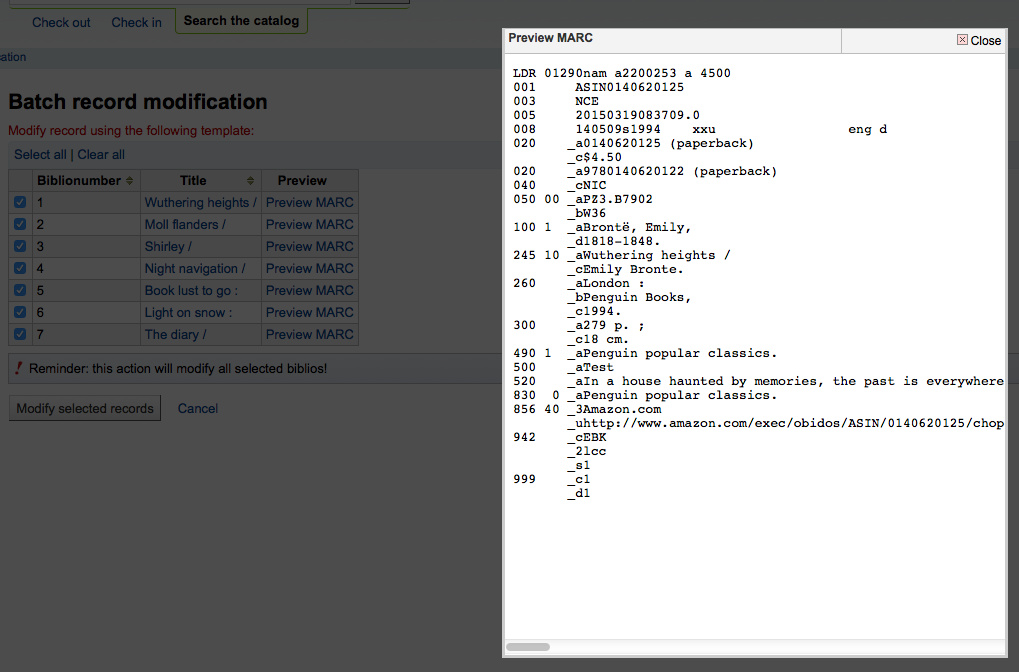Viewport: 1019px width, 672px height.
Task: Switch to the Check out tab
Action: 61,22
